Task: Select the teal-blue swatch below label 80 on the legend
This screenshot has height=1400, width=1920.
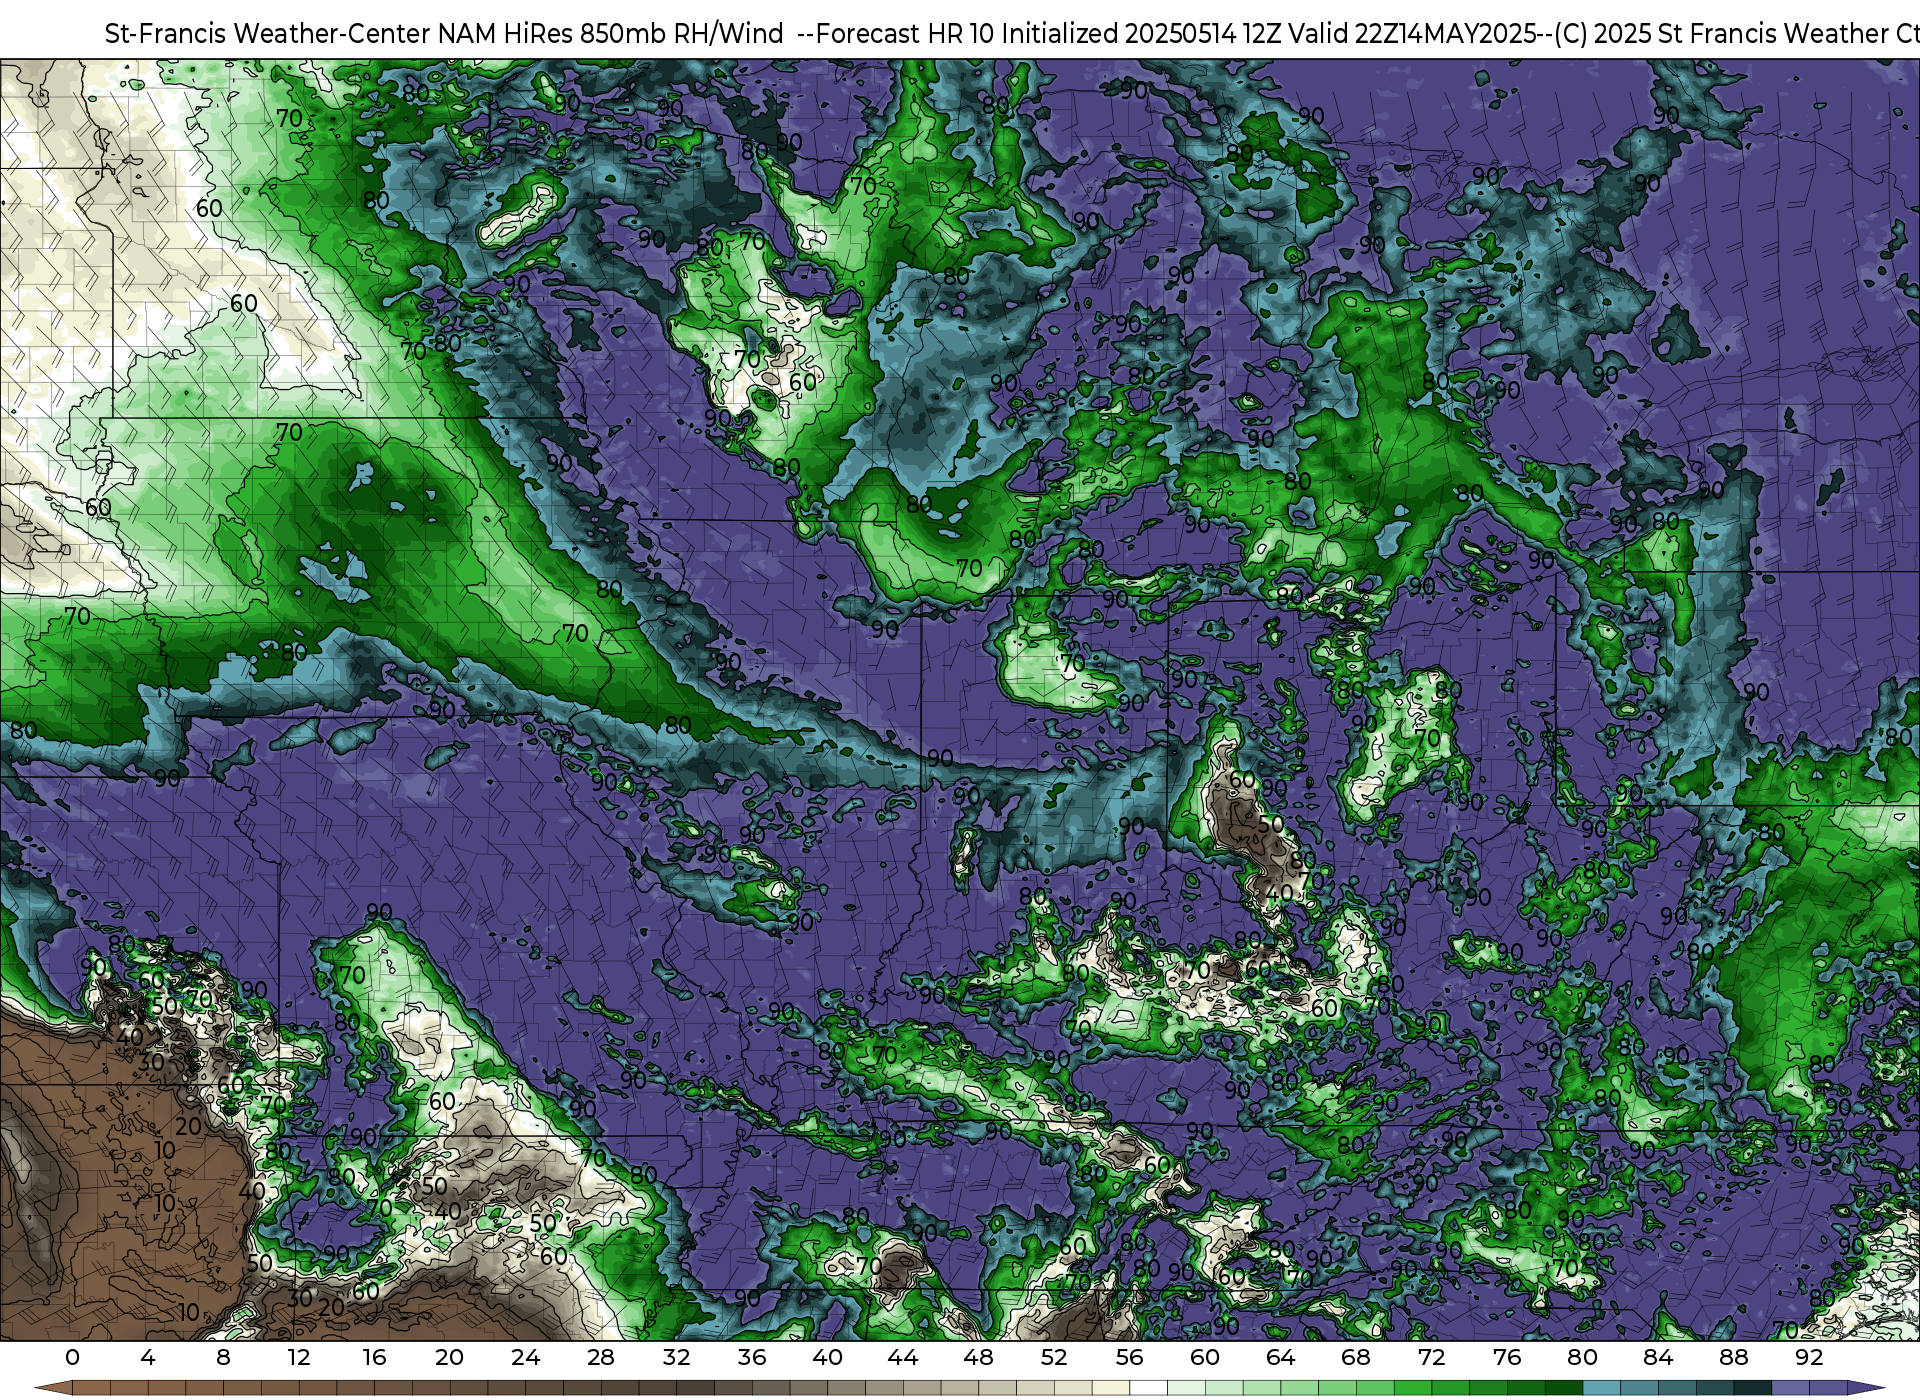Action: tap(1601, 1388)
